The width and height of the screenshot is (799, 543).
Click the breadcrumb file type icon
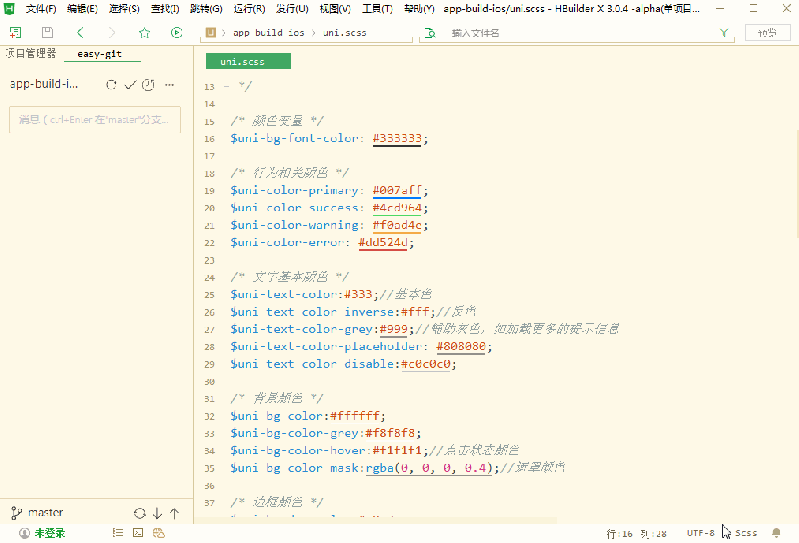[x=210, y=33]
